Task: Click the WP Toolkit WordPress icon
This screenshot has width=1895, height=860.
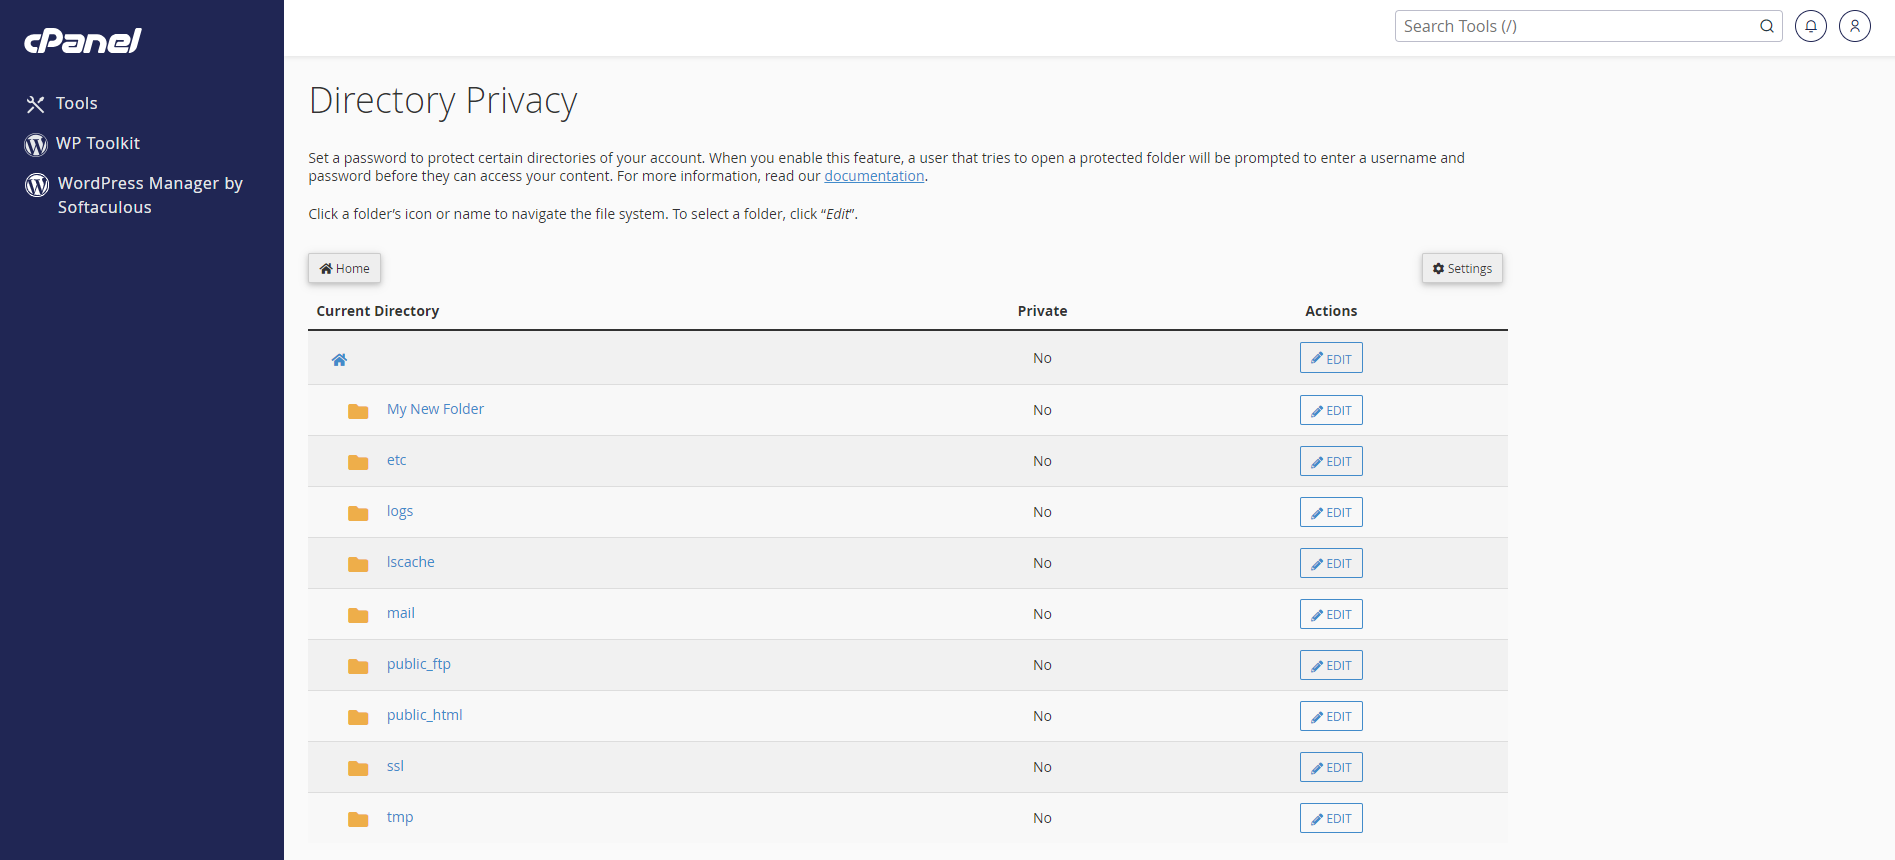Action: (x=36, y=145)
